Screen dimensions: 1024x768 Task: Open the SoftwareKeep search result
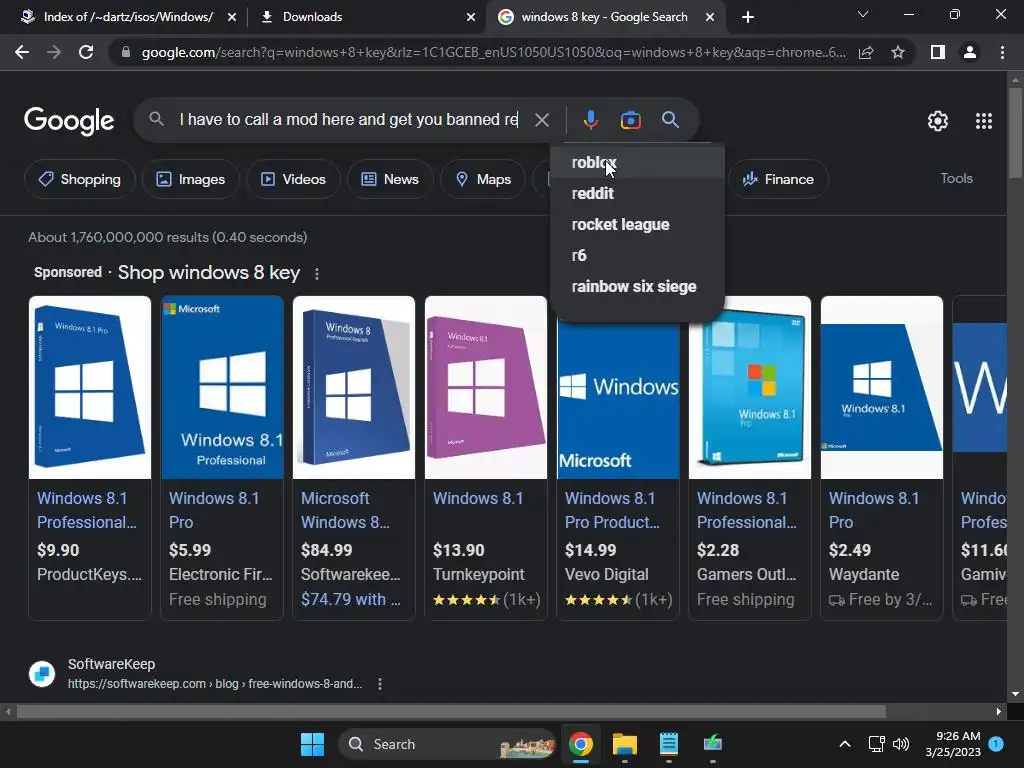pos(214,674)
